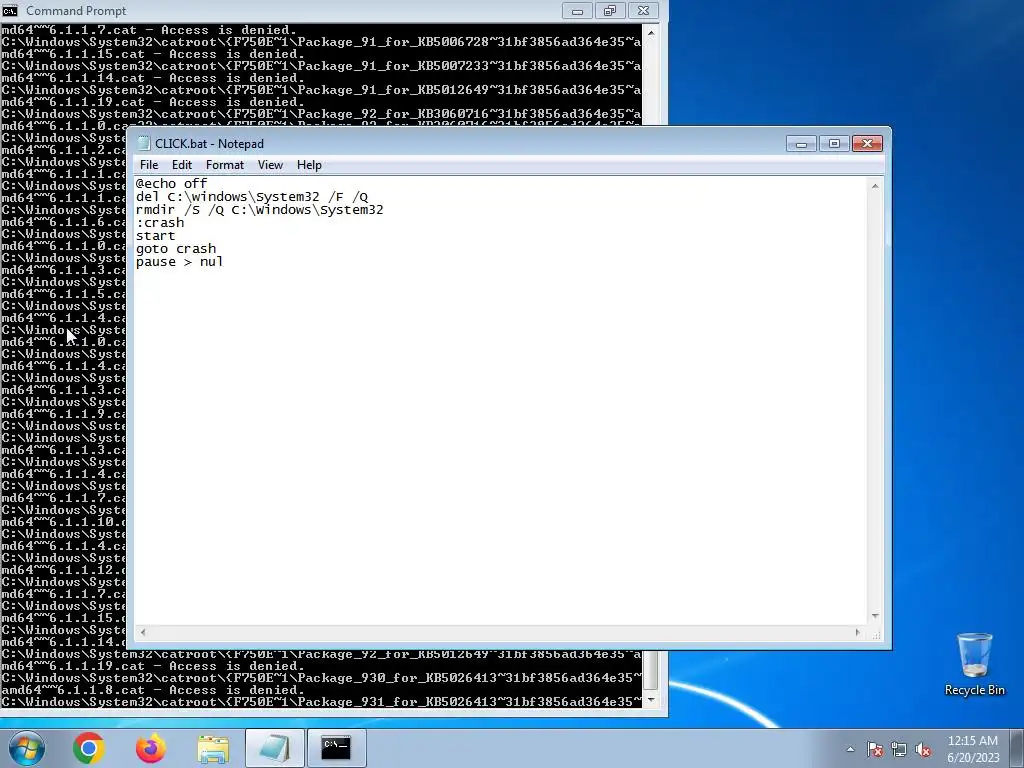This screenshot has width=1024, height=768.
Task: Restore down the Command Prompt window
Action: pyautogui.click(x=610, y=11)
